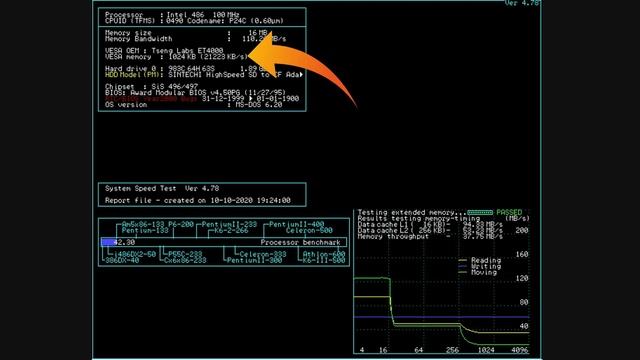640x360 pixels.
Task: Click the '256' x-axis label
Action: pos(452,350)
